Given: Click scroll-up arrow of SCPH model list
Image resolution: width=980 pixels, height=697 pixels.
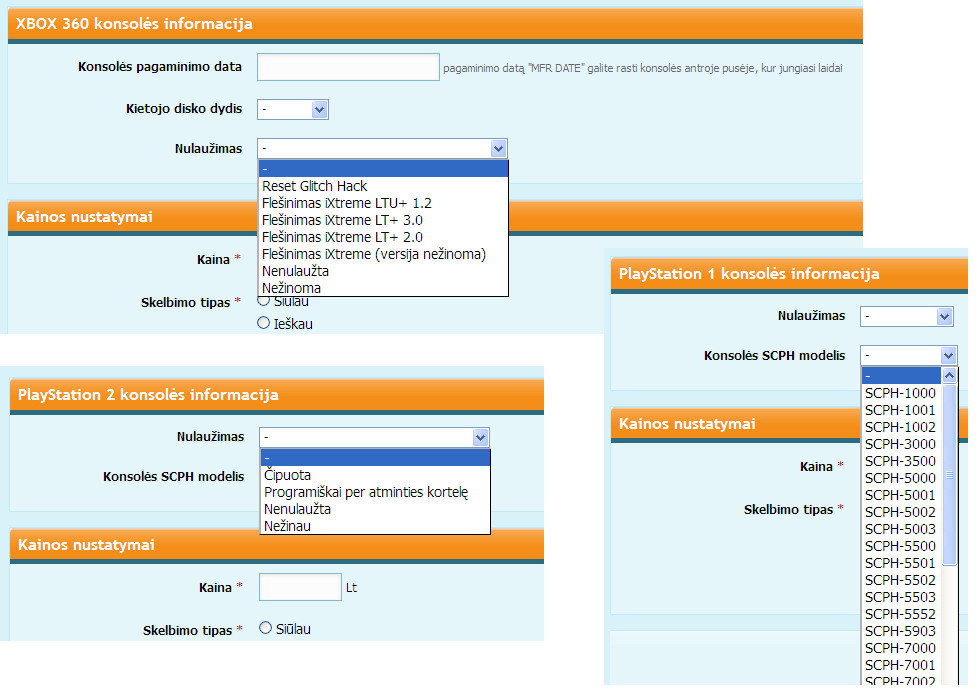Looking at the screenshot, I should 949,375.
